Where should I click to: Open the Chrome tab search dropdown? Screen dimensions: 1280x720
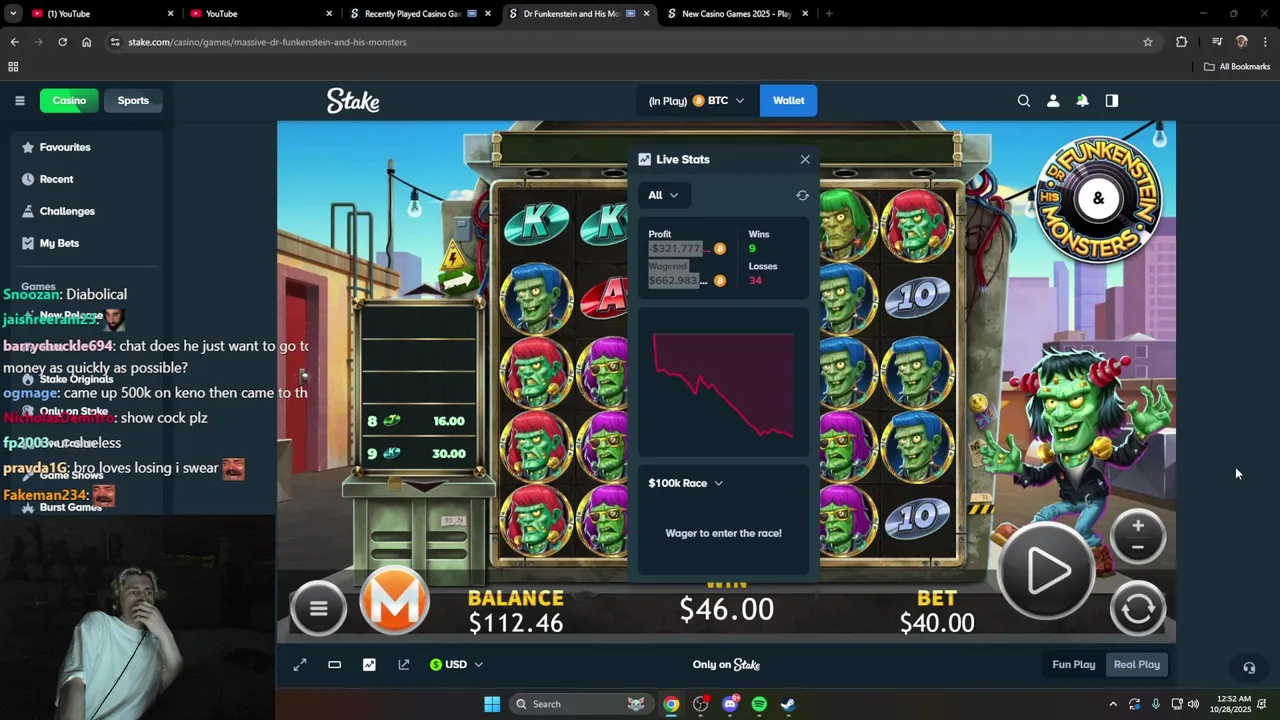(12, 14)
